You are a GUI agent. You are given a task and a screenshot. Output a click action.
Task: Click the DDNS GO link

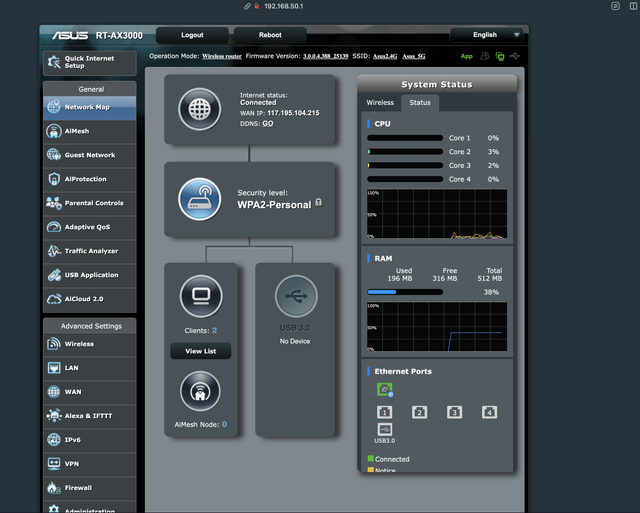268,124
